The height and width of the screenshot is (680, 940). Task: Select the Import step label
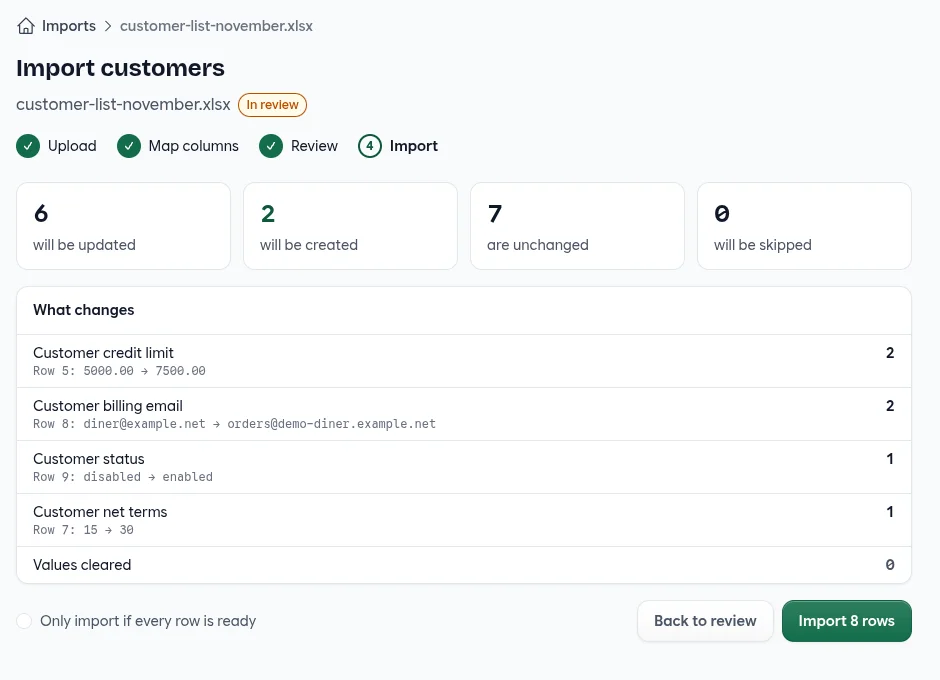414,146
